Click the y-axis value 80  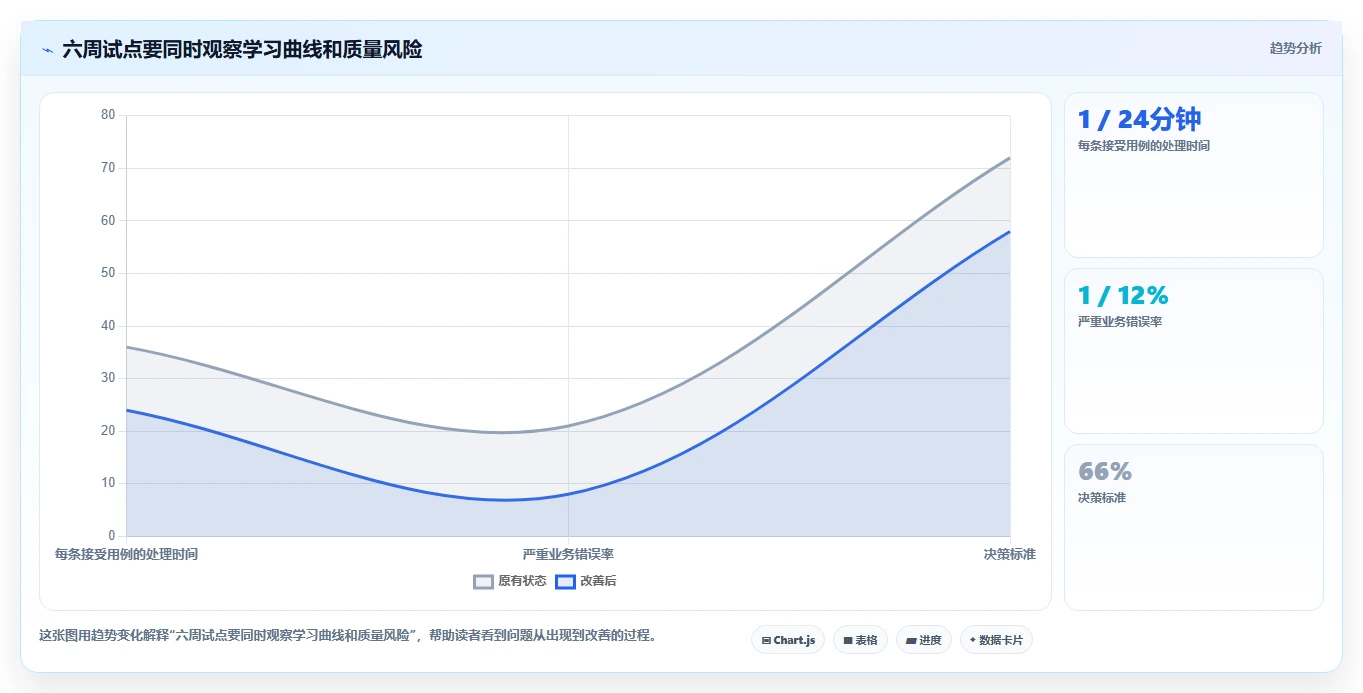click(x=108, y=115)
